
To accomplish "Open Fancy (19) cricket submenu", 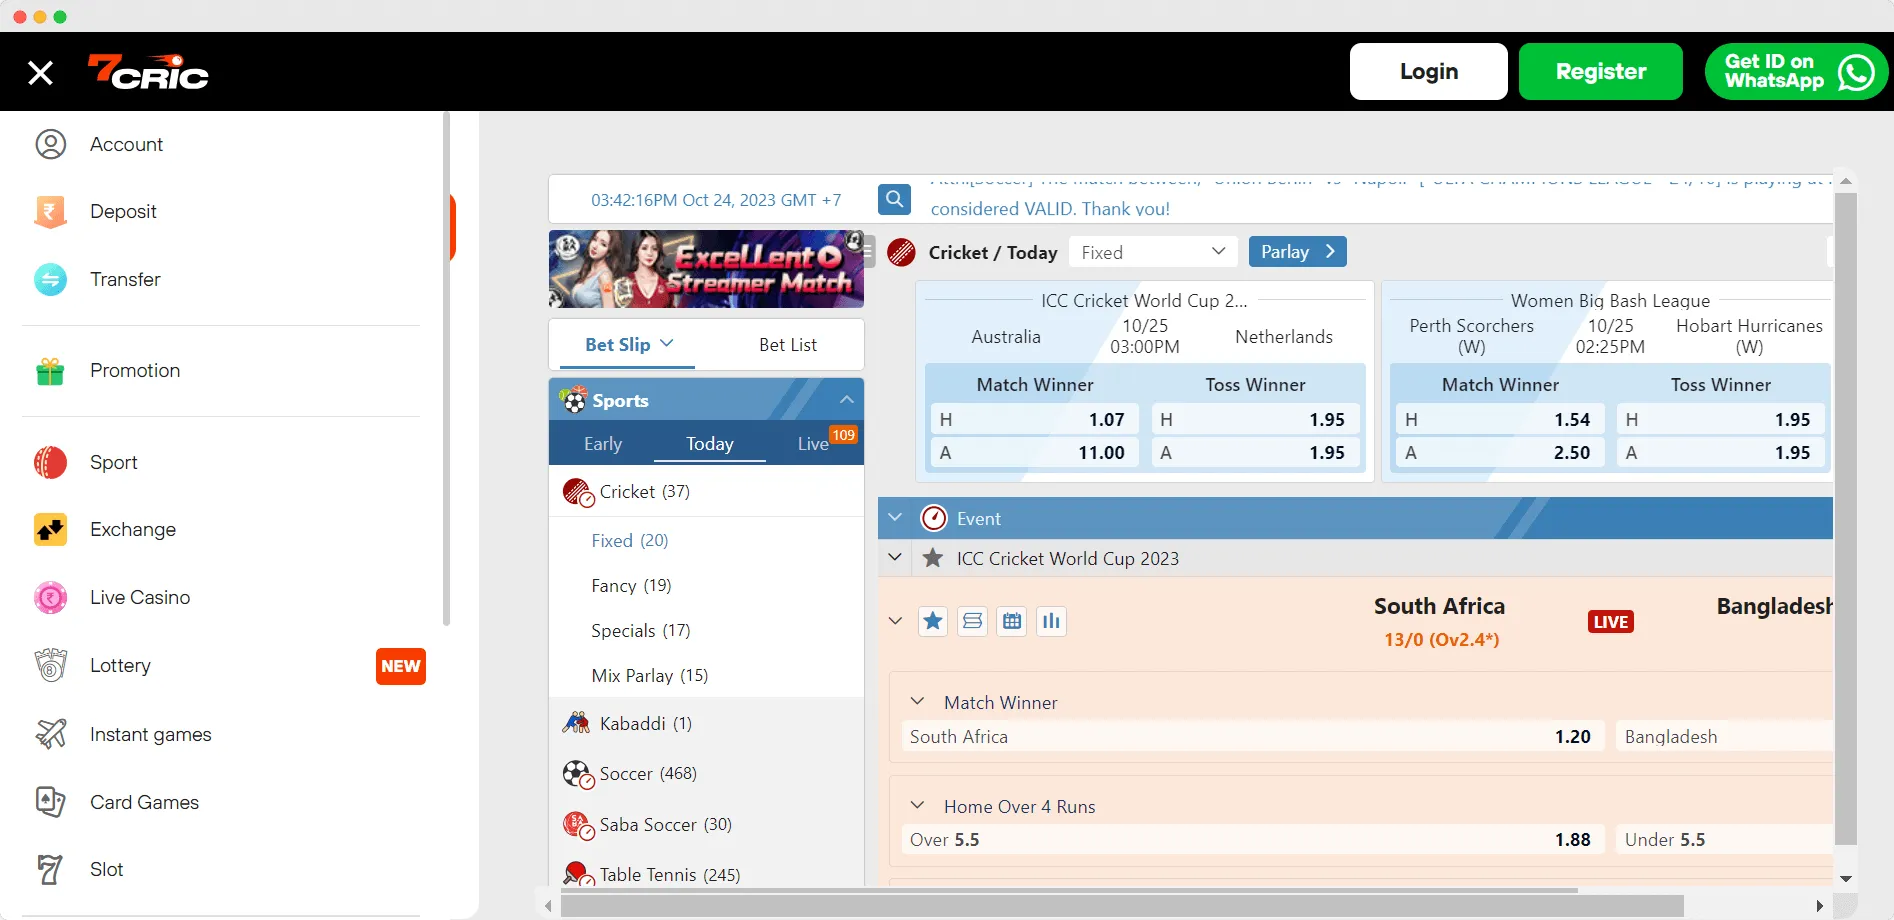I will tap(631, 585).
